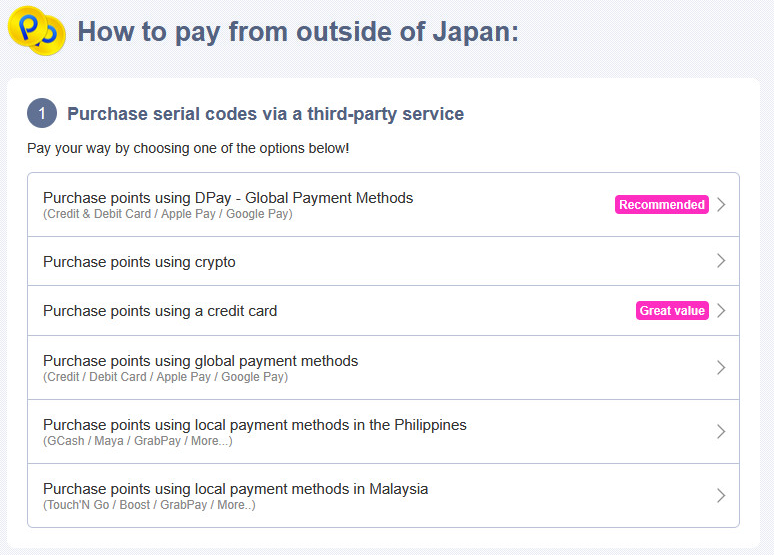This screenshot has width=774, height=555.
Task: Click the GCash / Maya / GrabPay subtitle
Action: tap(137, 441)
